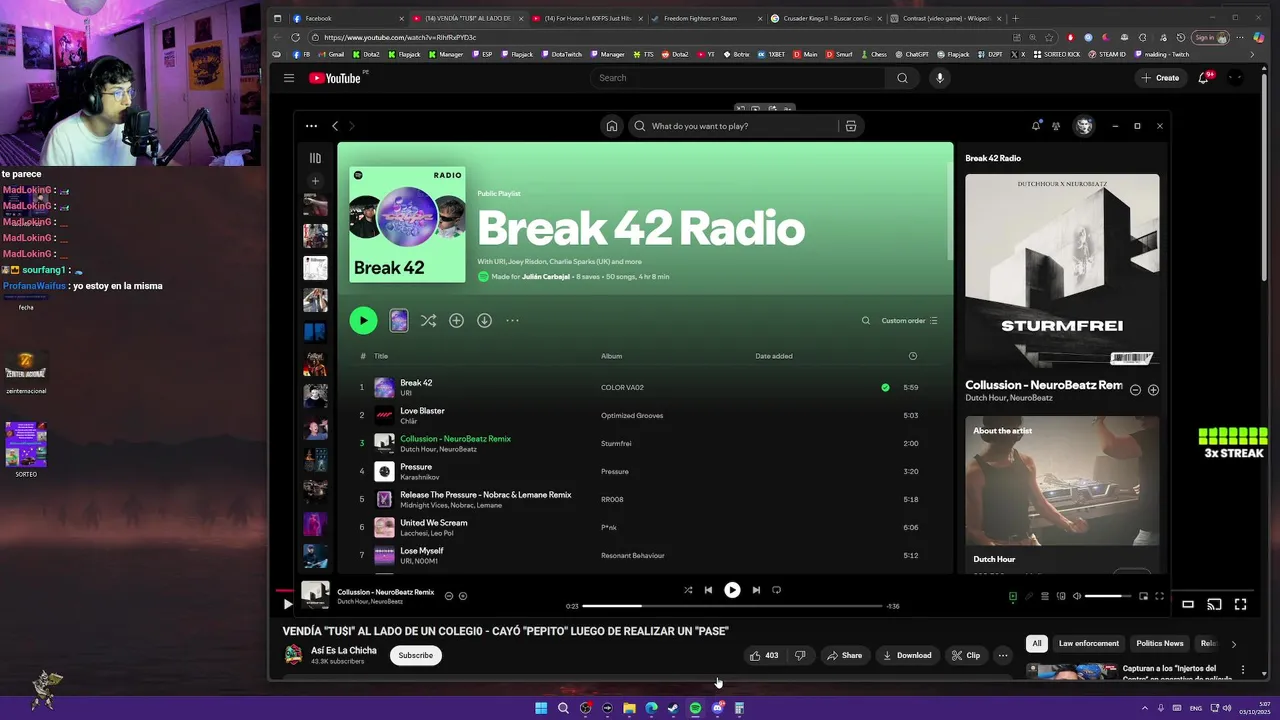Play the Break 42 Radio playlist
The width and height of the screenshot is (1280, 720).
tap(363, 320)
